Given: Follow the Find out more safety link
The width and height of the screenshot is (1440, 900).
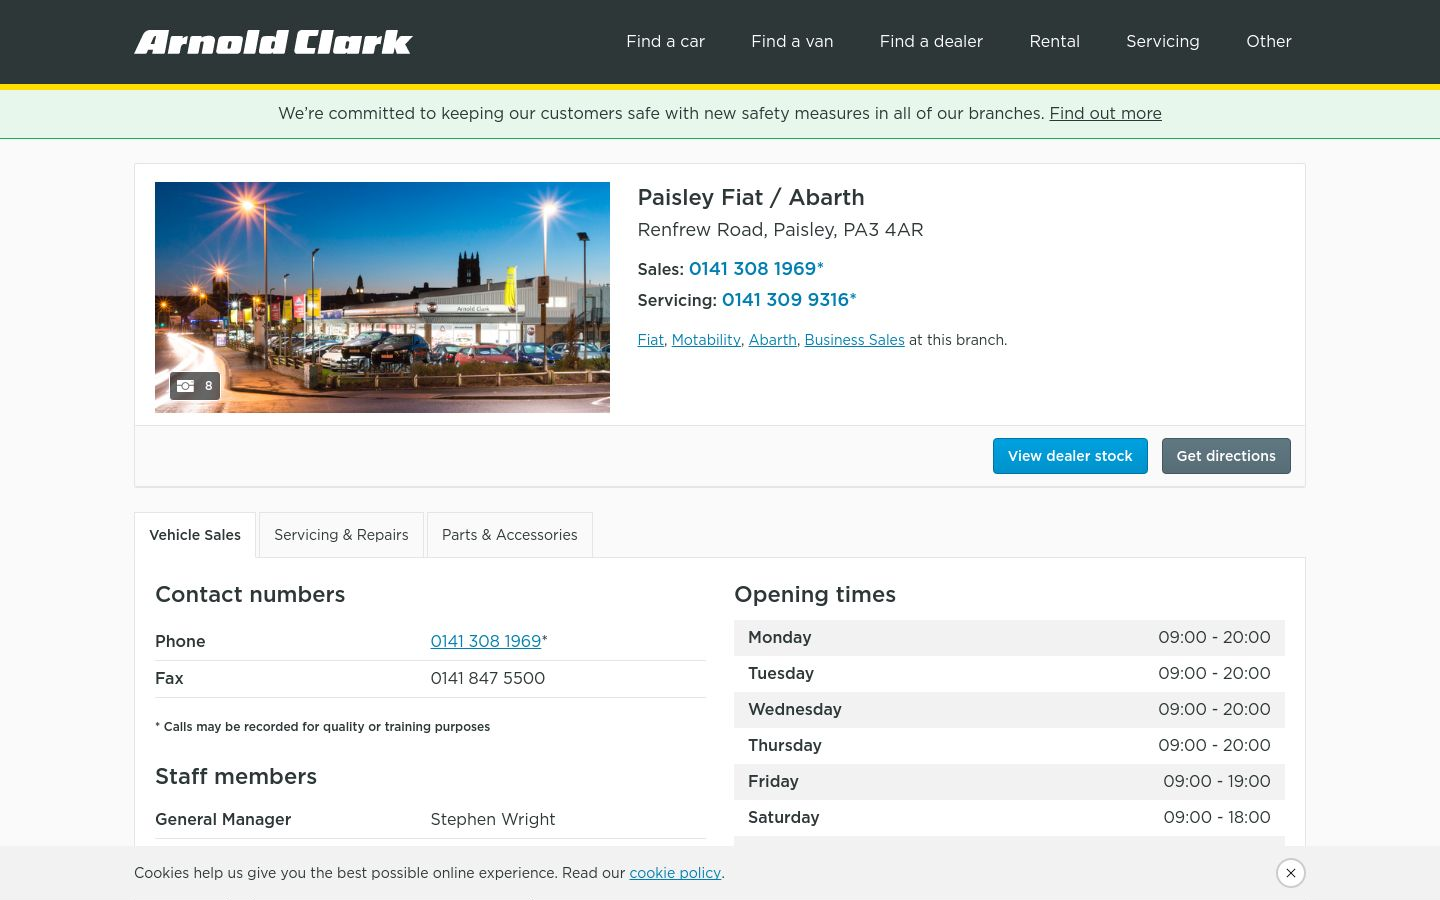Looking at the screenshot, I should click(x=1105, y=113).
